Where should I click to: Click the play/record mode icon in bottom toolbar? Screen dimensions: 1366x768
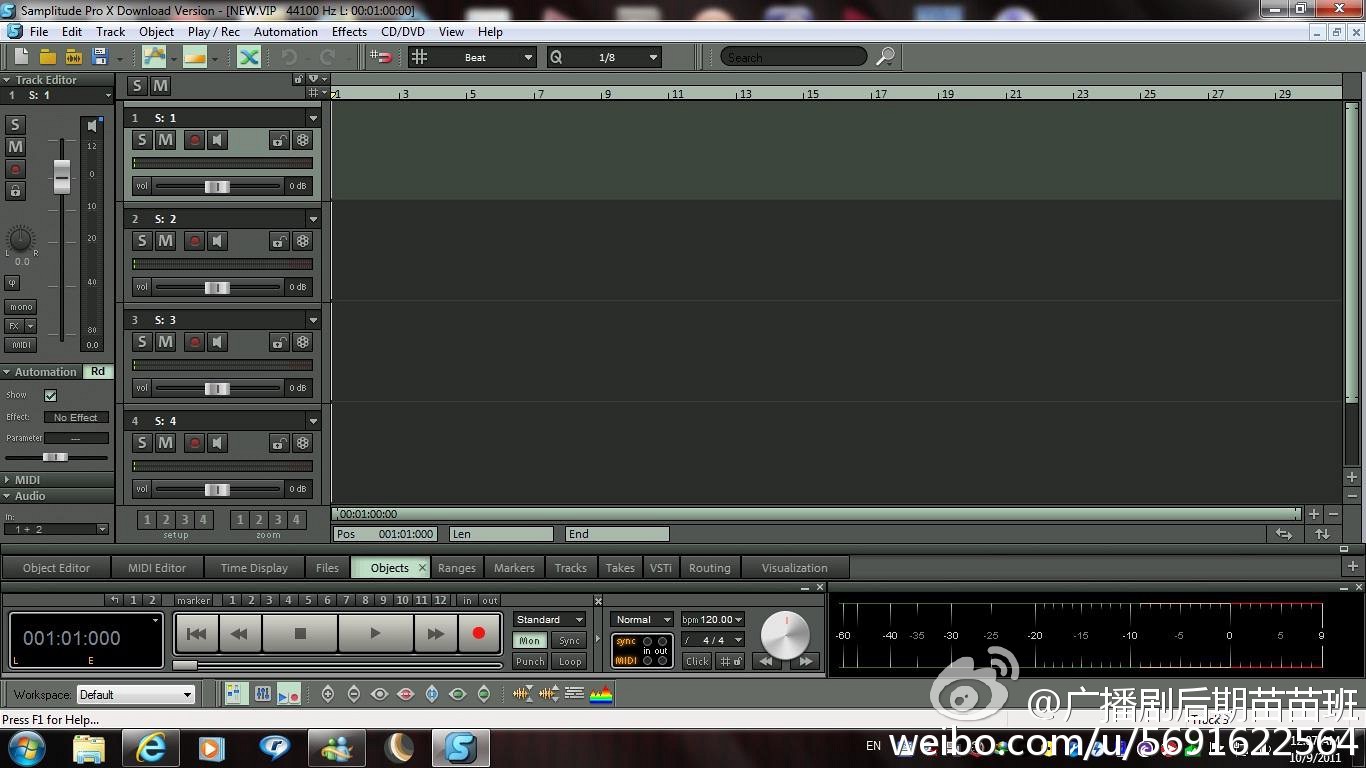pos(288,694)
